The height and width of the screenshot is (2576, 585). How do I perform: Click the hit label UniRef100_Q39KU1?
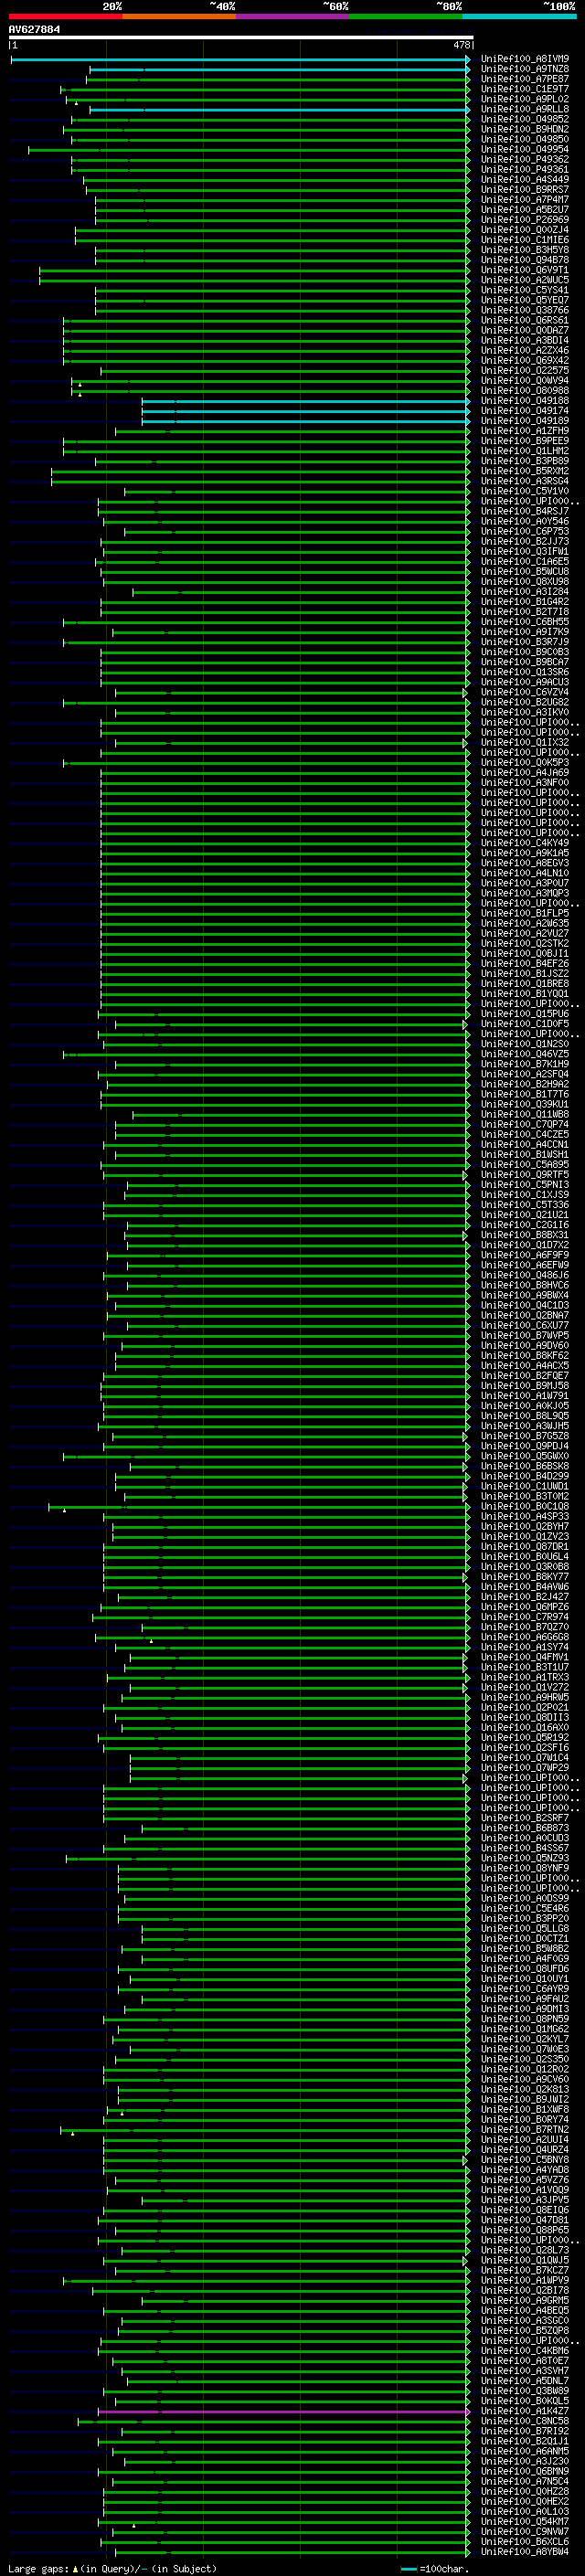pyautogui.click(x=525, y=1104)
